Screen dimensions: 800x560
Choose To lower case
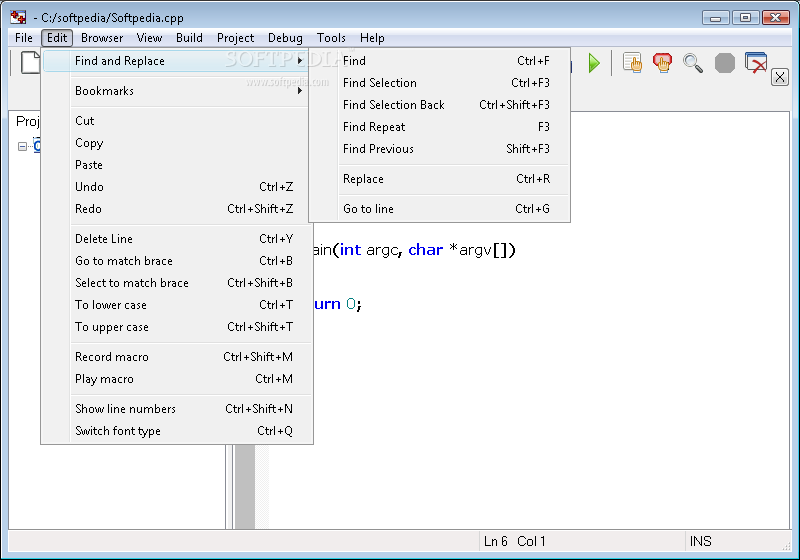click(176, 304)
